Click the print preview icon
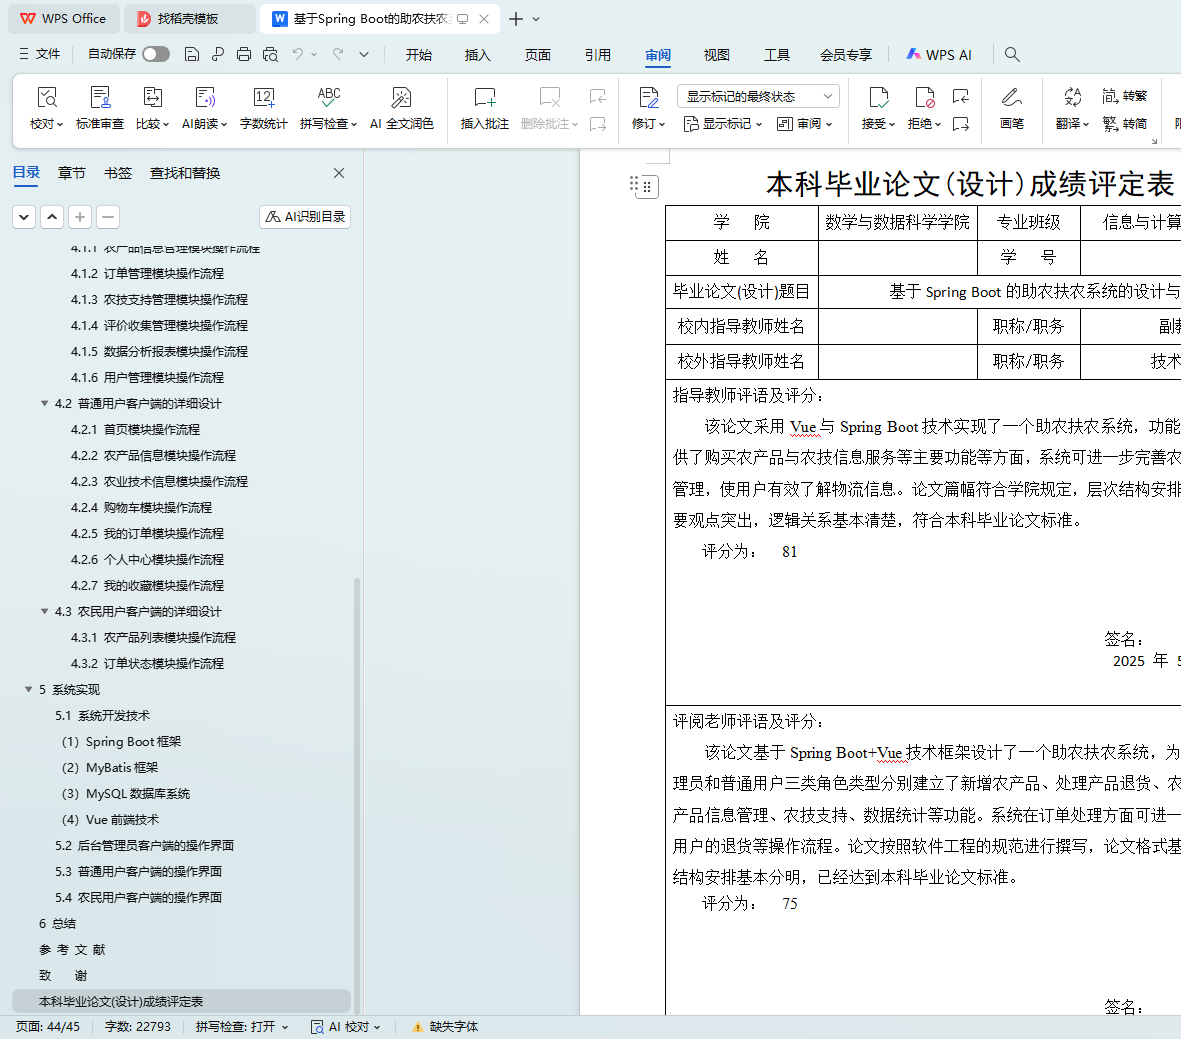Viewport: 1181px width, 1039px height. [x=270, y=54]
